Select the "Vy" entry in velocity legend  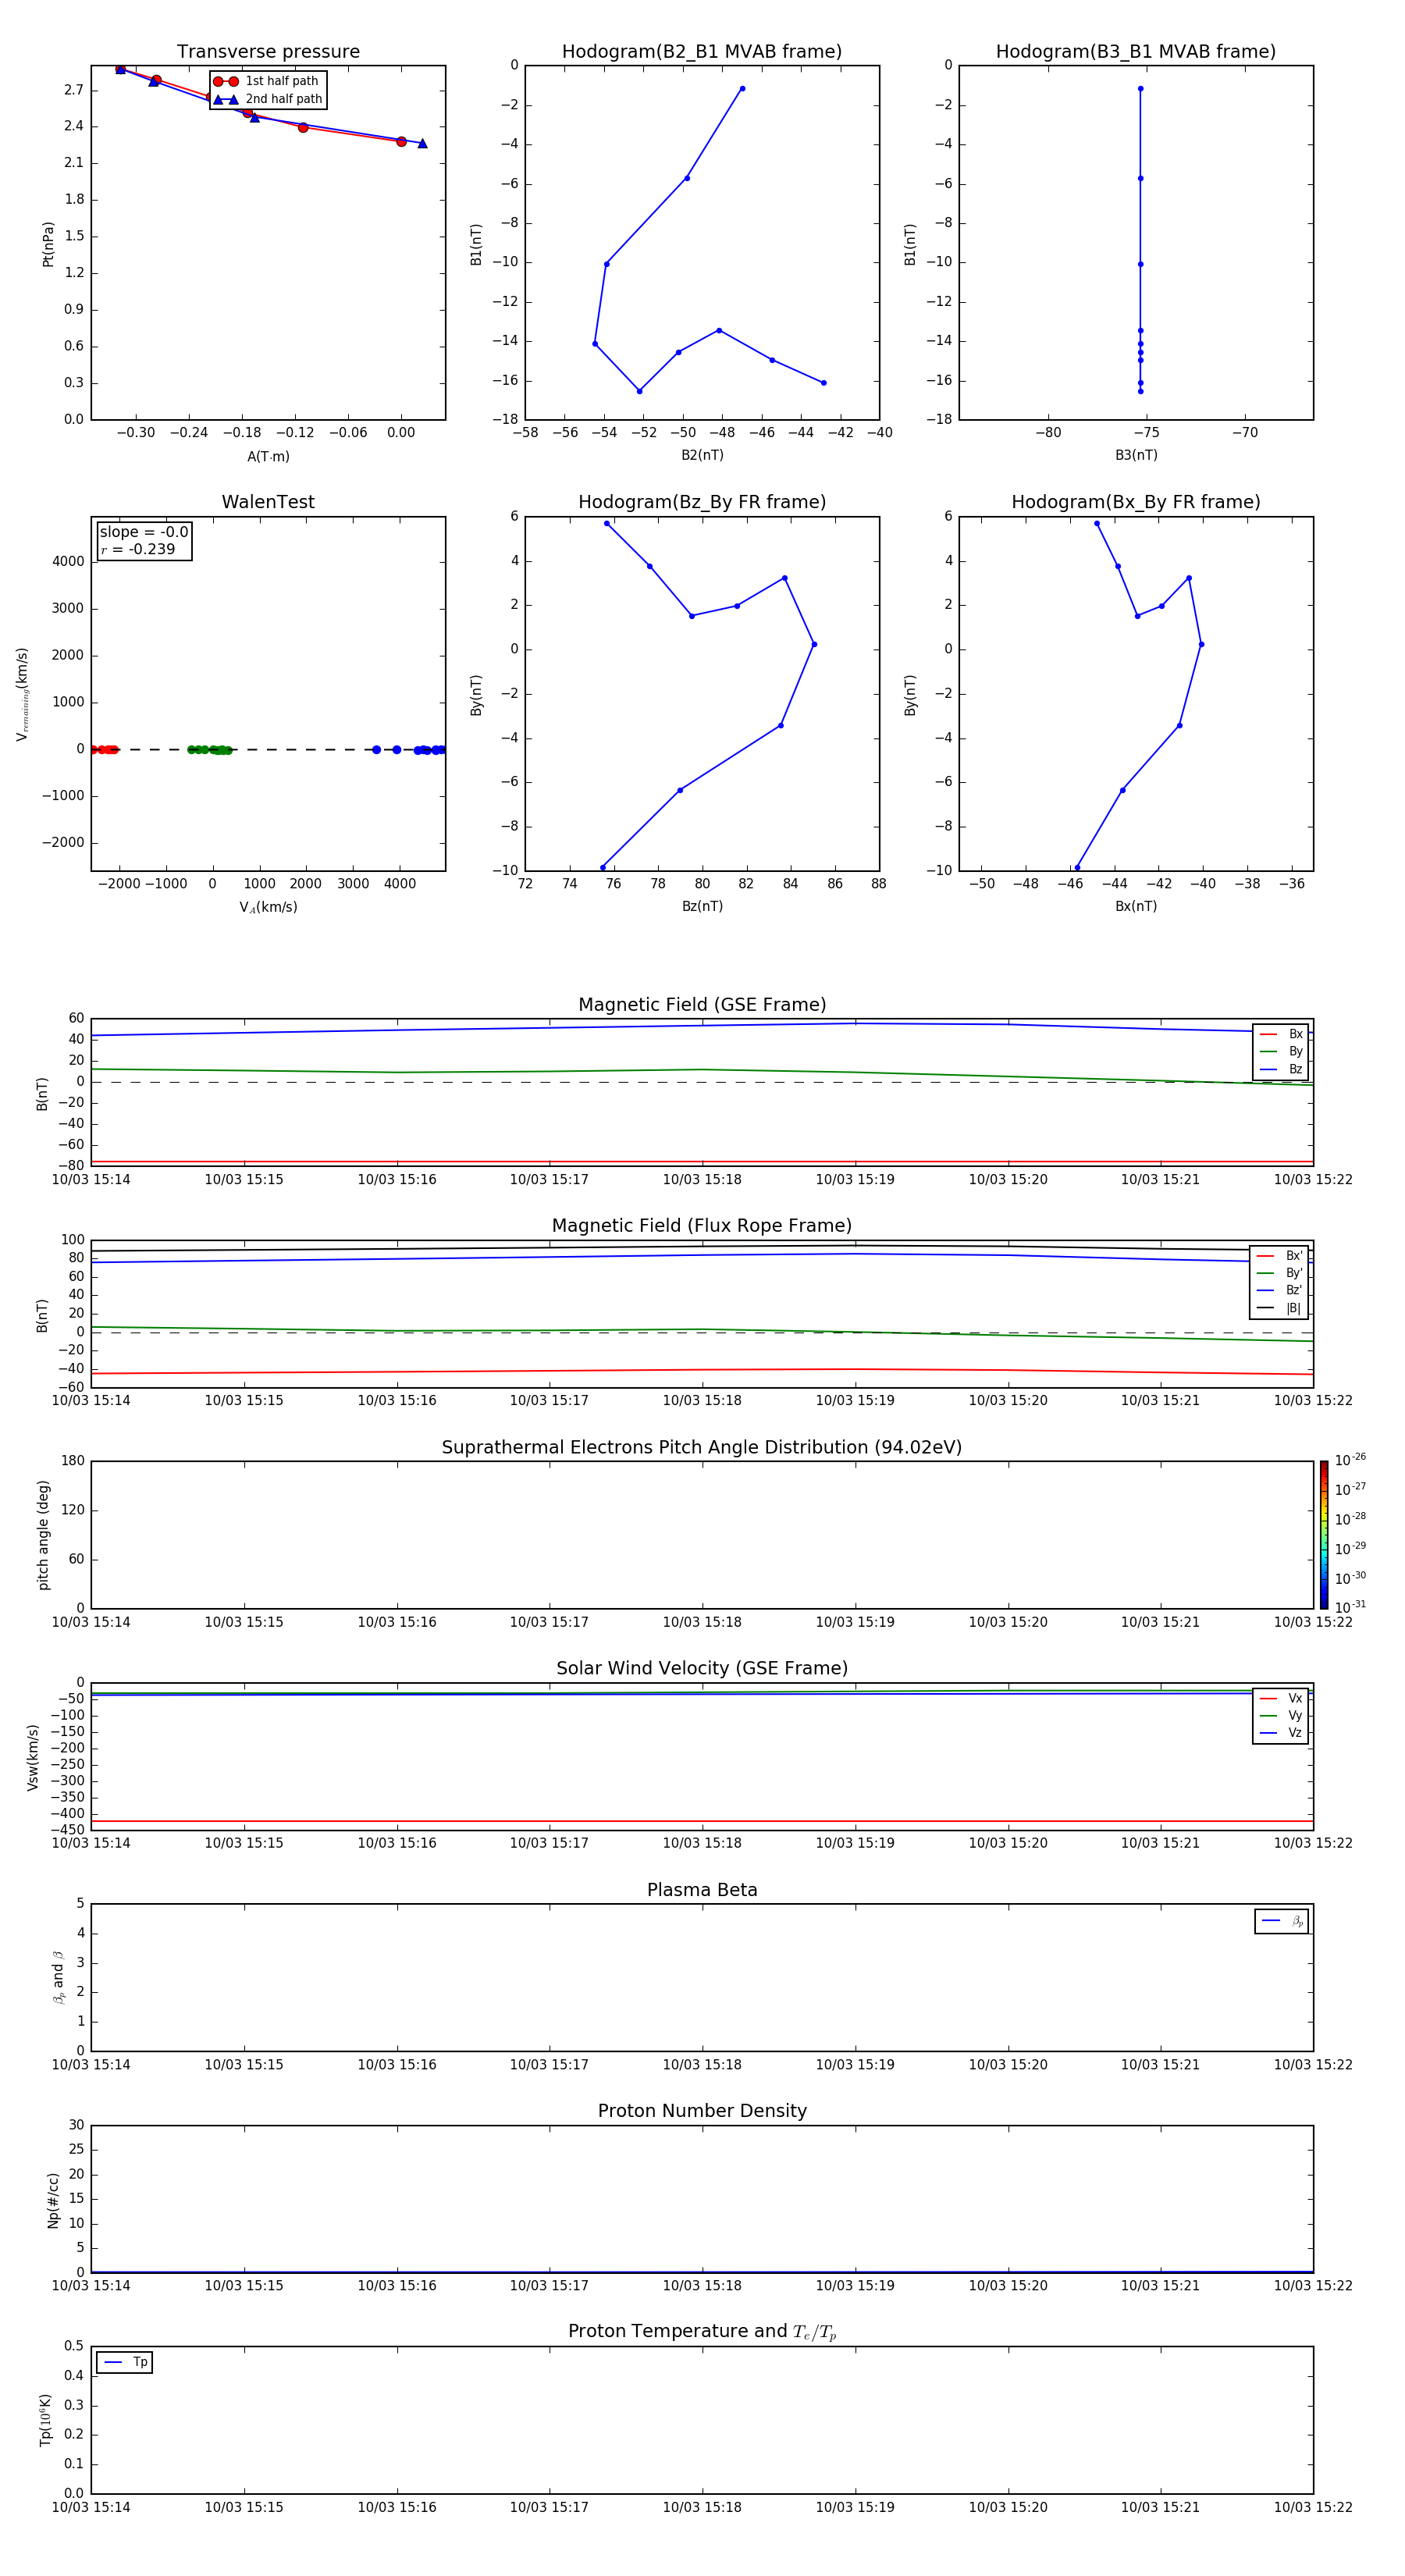coord(1281,1715)
